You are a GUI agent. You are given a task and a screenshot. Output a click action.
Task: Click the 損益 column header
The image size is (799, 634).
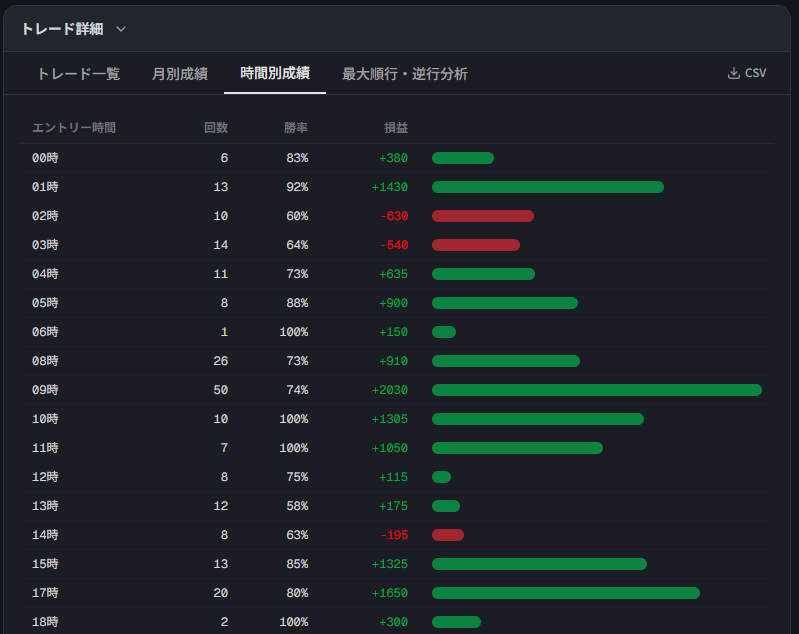[x=396, y=127]
